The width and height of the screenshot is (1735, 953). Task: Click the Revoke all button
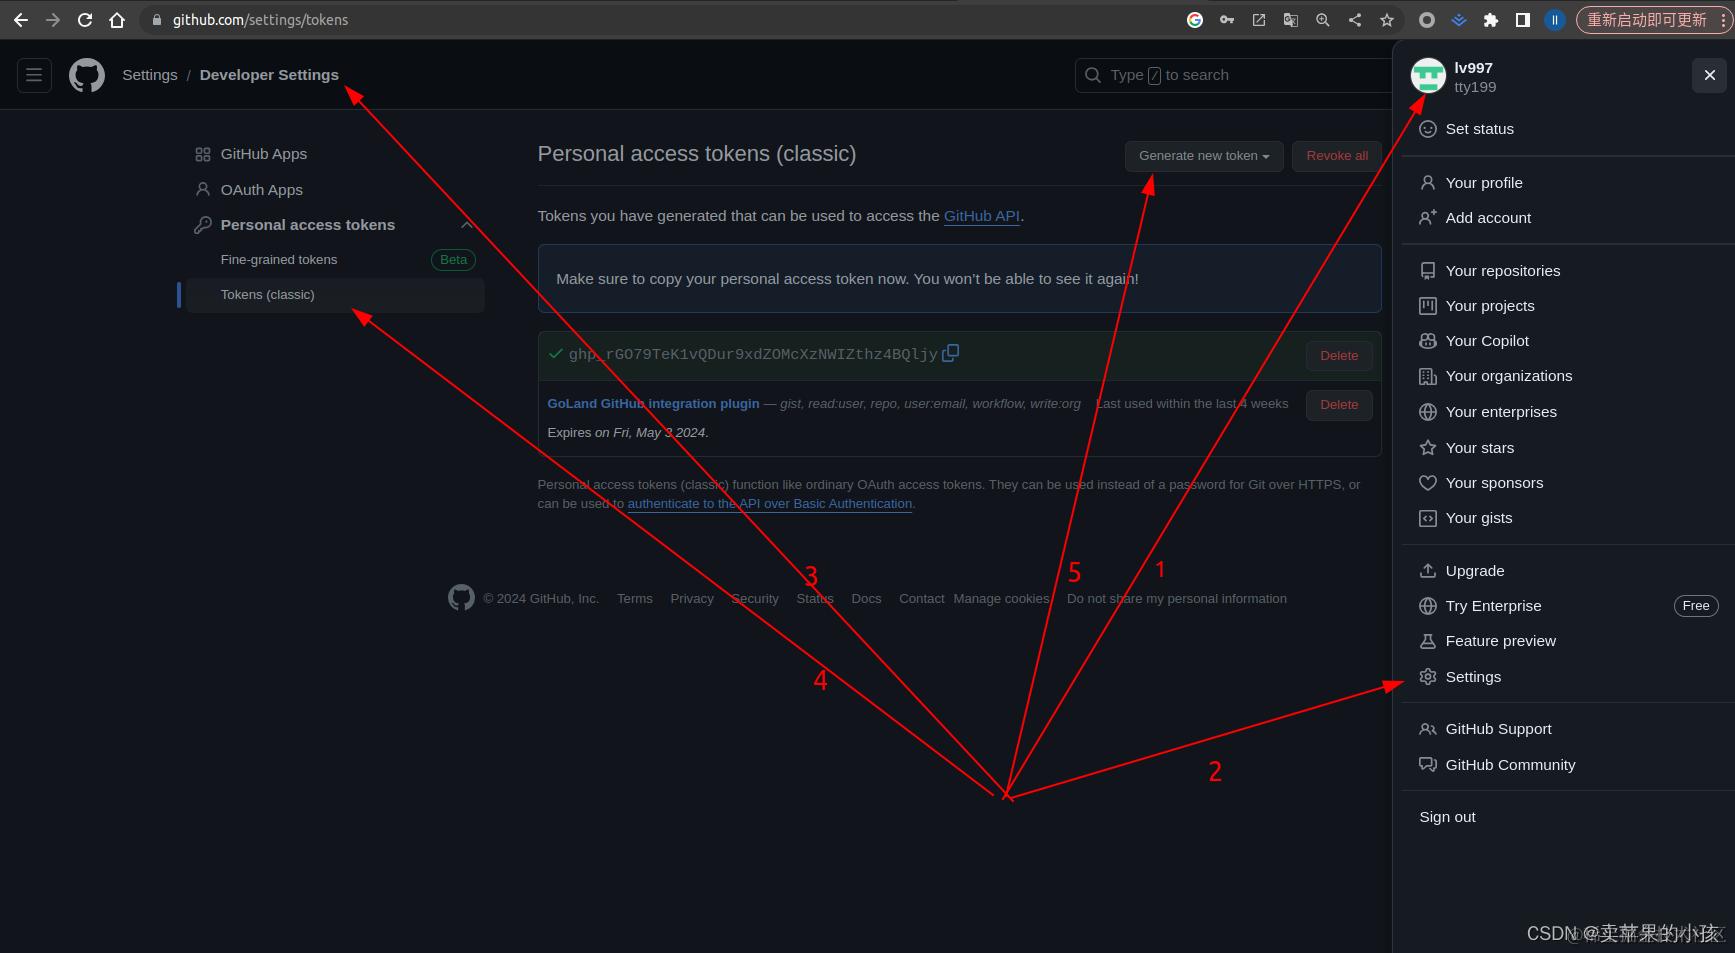(1336, 156)
